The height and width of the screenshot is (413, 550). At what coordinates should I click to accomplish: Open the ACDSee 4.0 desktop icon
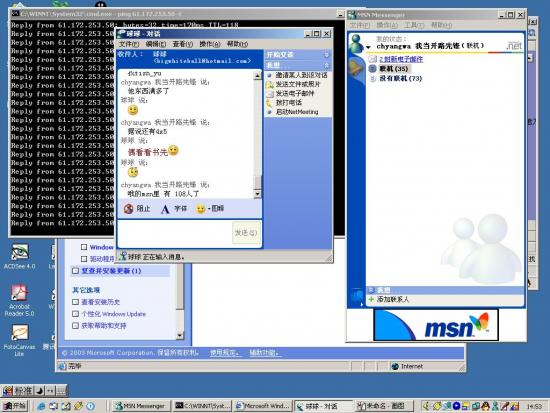click(x=20, y=252)
